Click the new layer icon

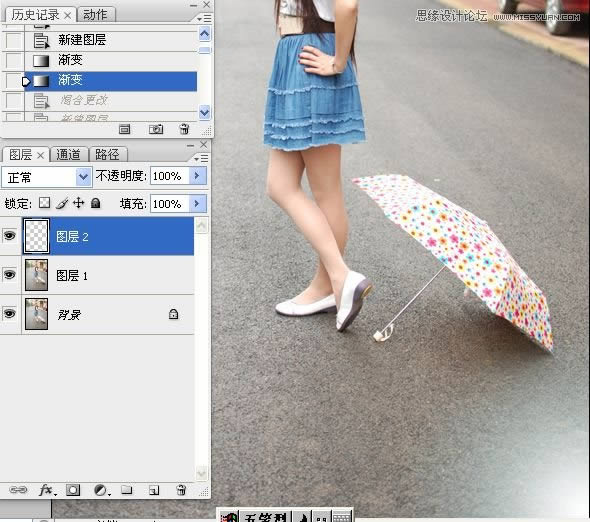[x=154, y=490]
